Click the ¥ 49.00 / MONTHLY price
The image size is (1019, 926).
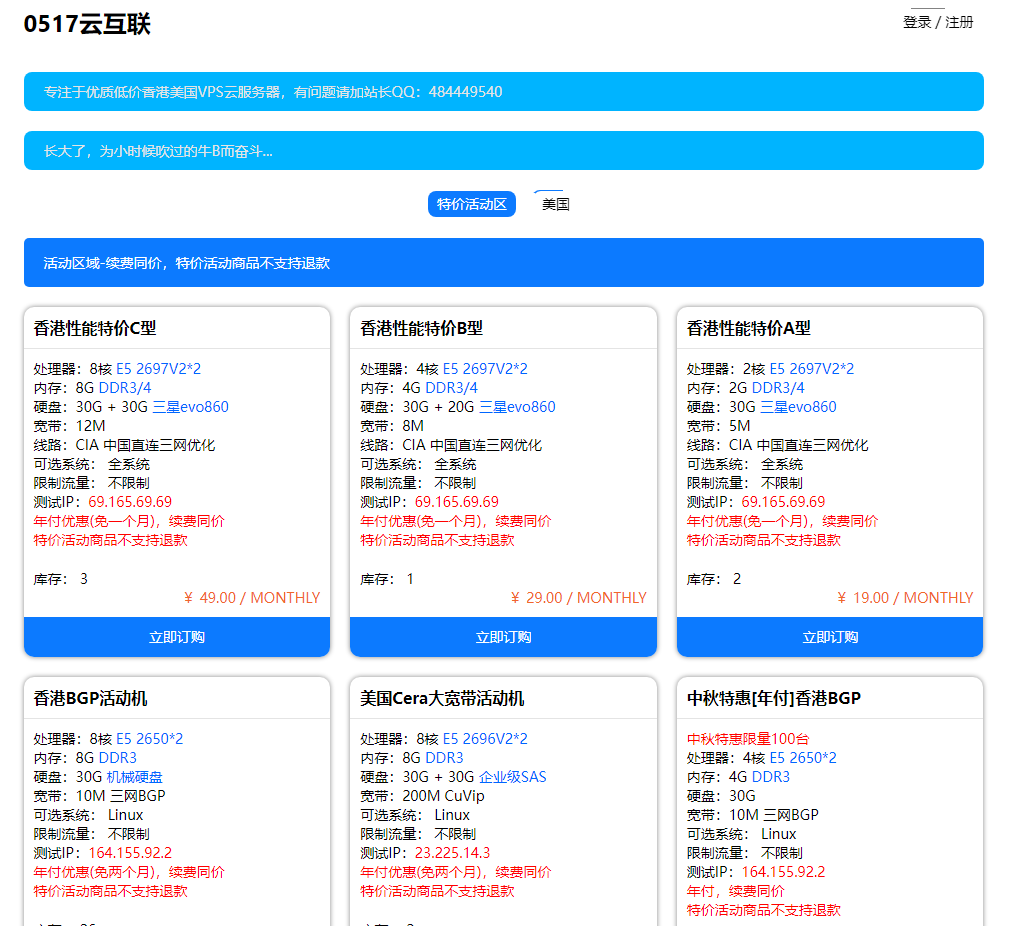[252, 598]
